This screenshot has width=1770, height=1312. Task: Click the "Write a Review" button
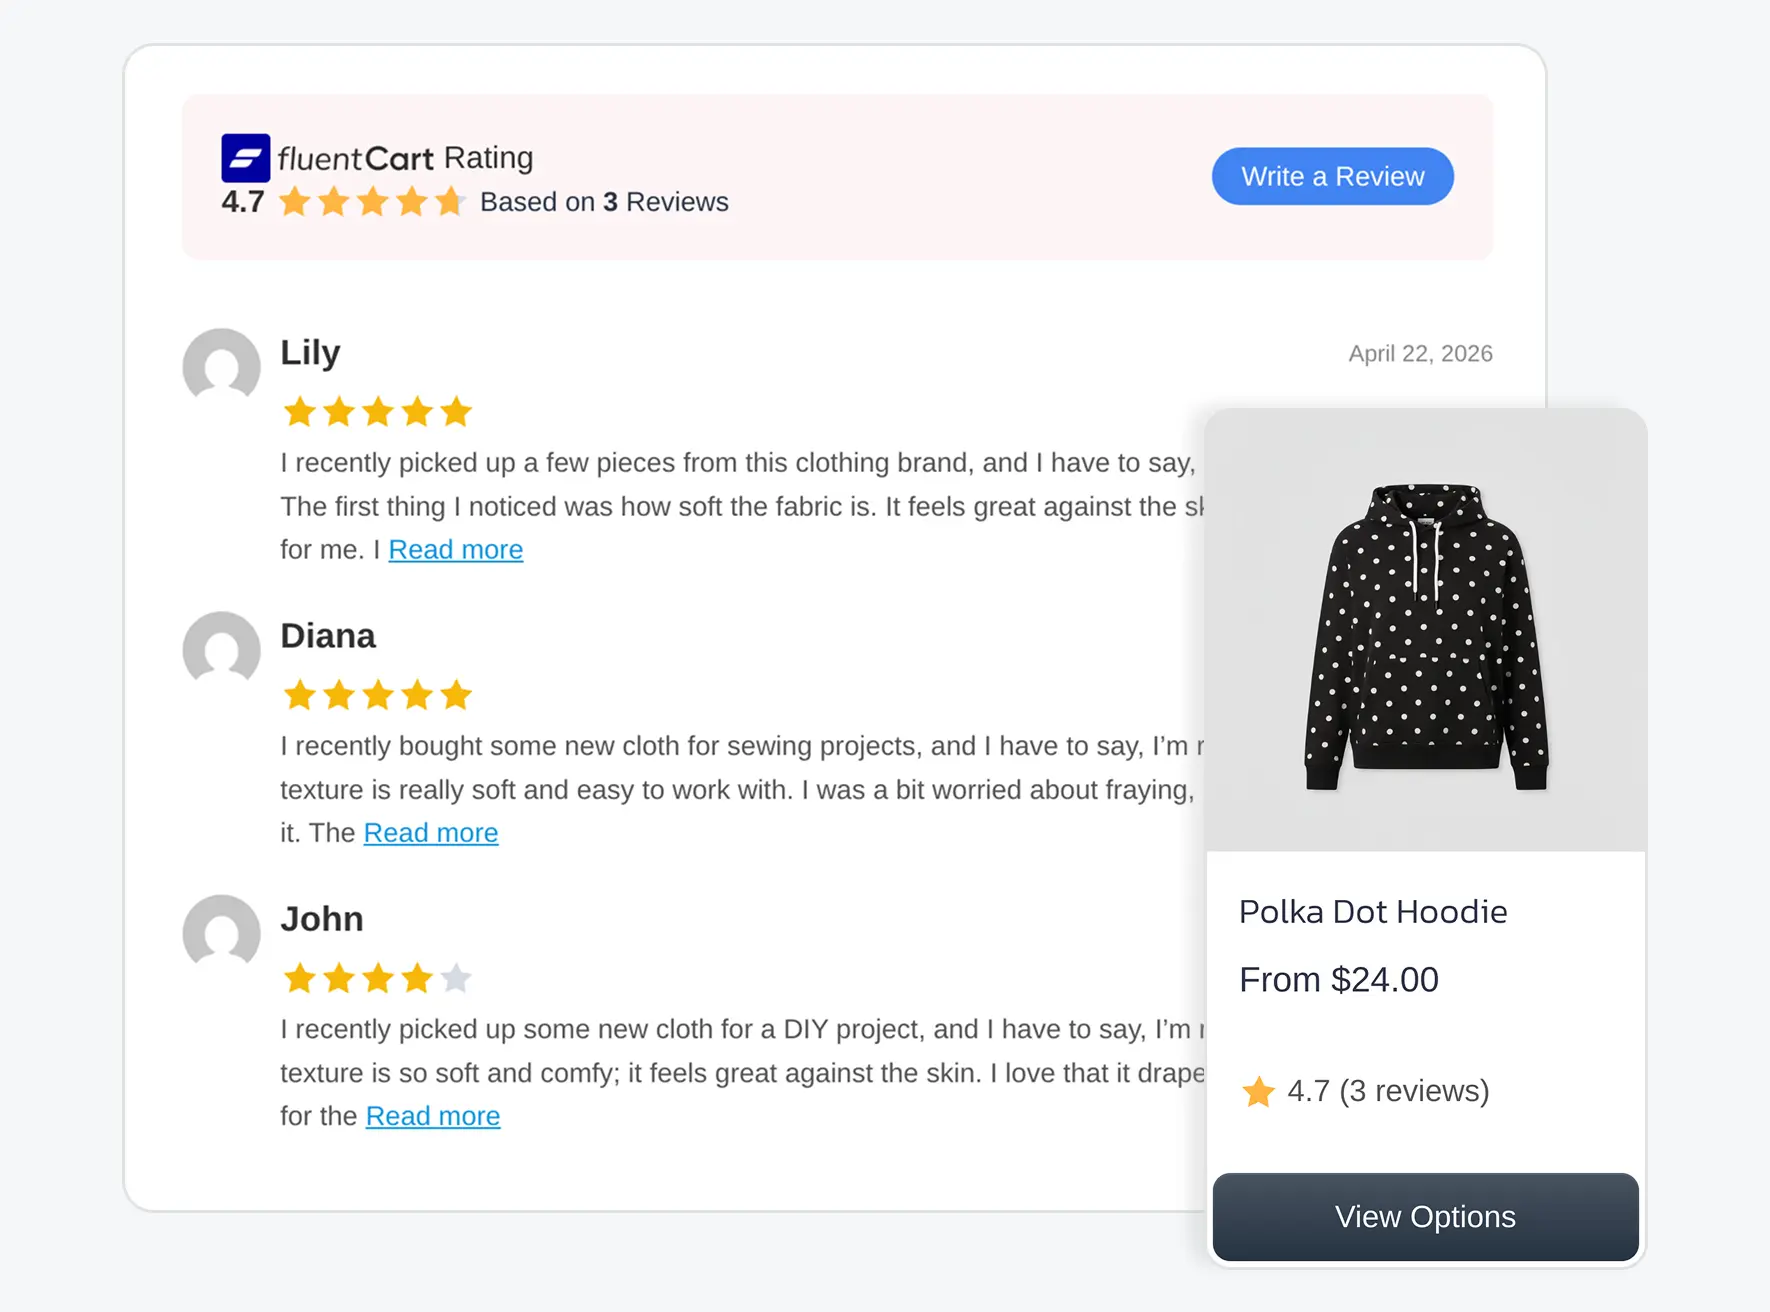(1332, 176)
